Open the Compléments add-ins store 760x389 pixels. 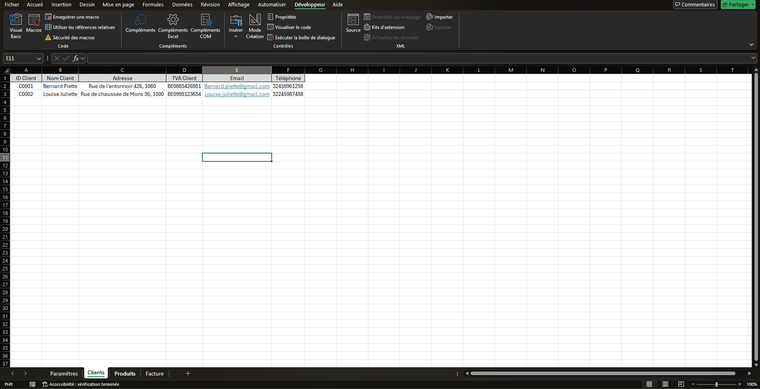click(x=140, y=23)
